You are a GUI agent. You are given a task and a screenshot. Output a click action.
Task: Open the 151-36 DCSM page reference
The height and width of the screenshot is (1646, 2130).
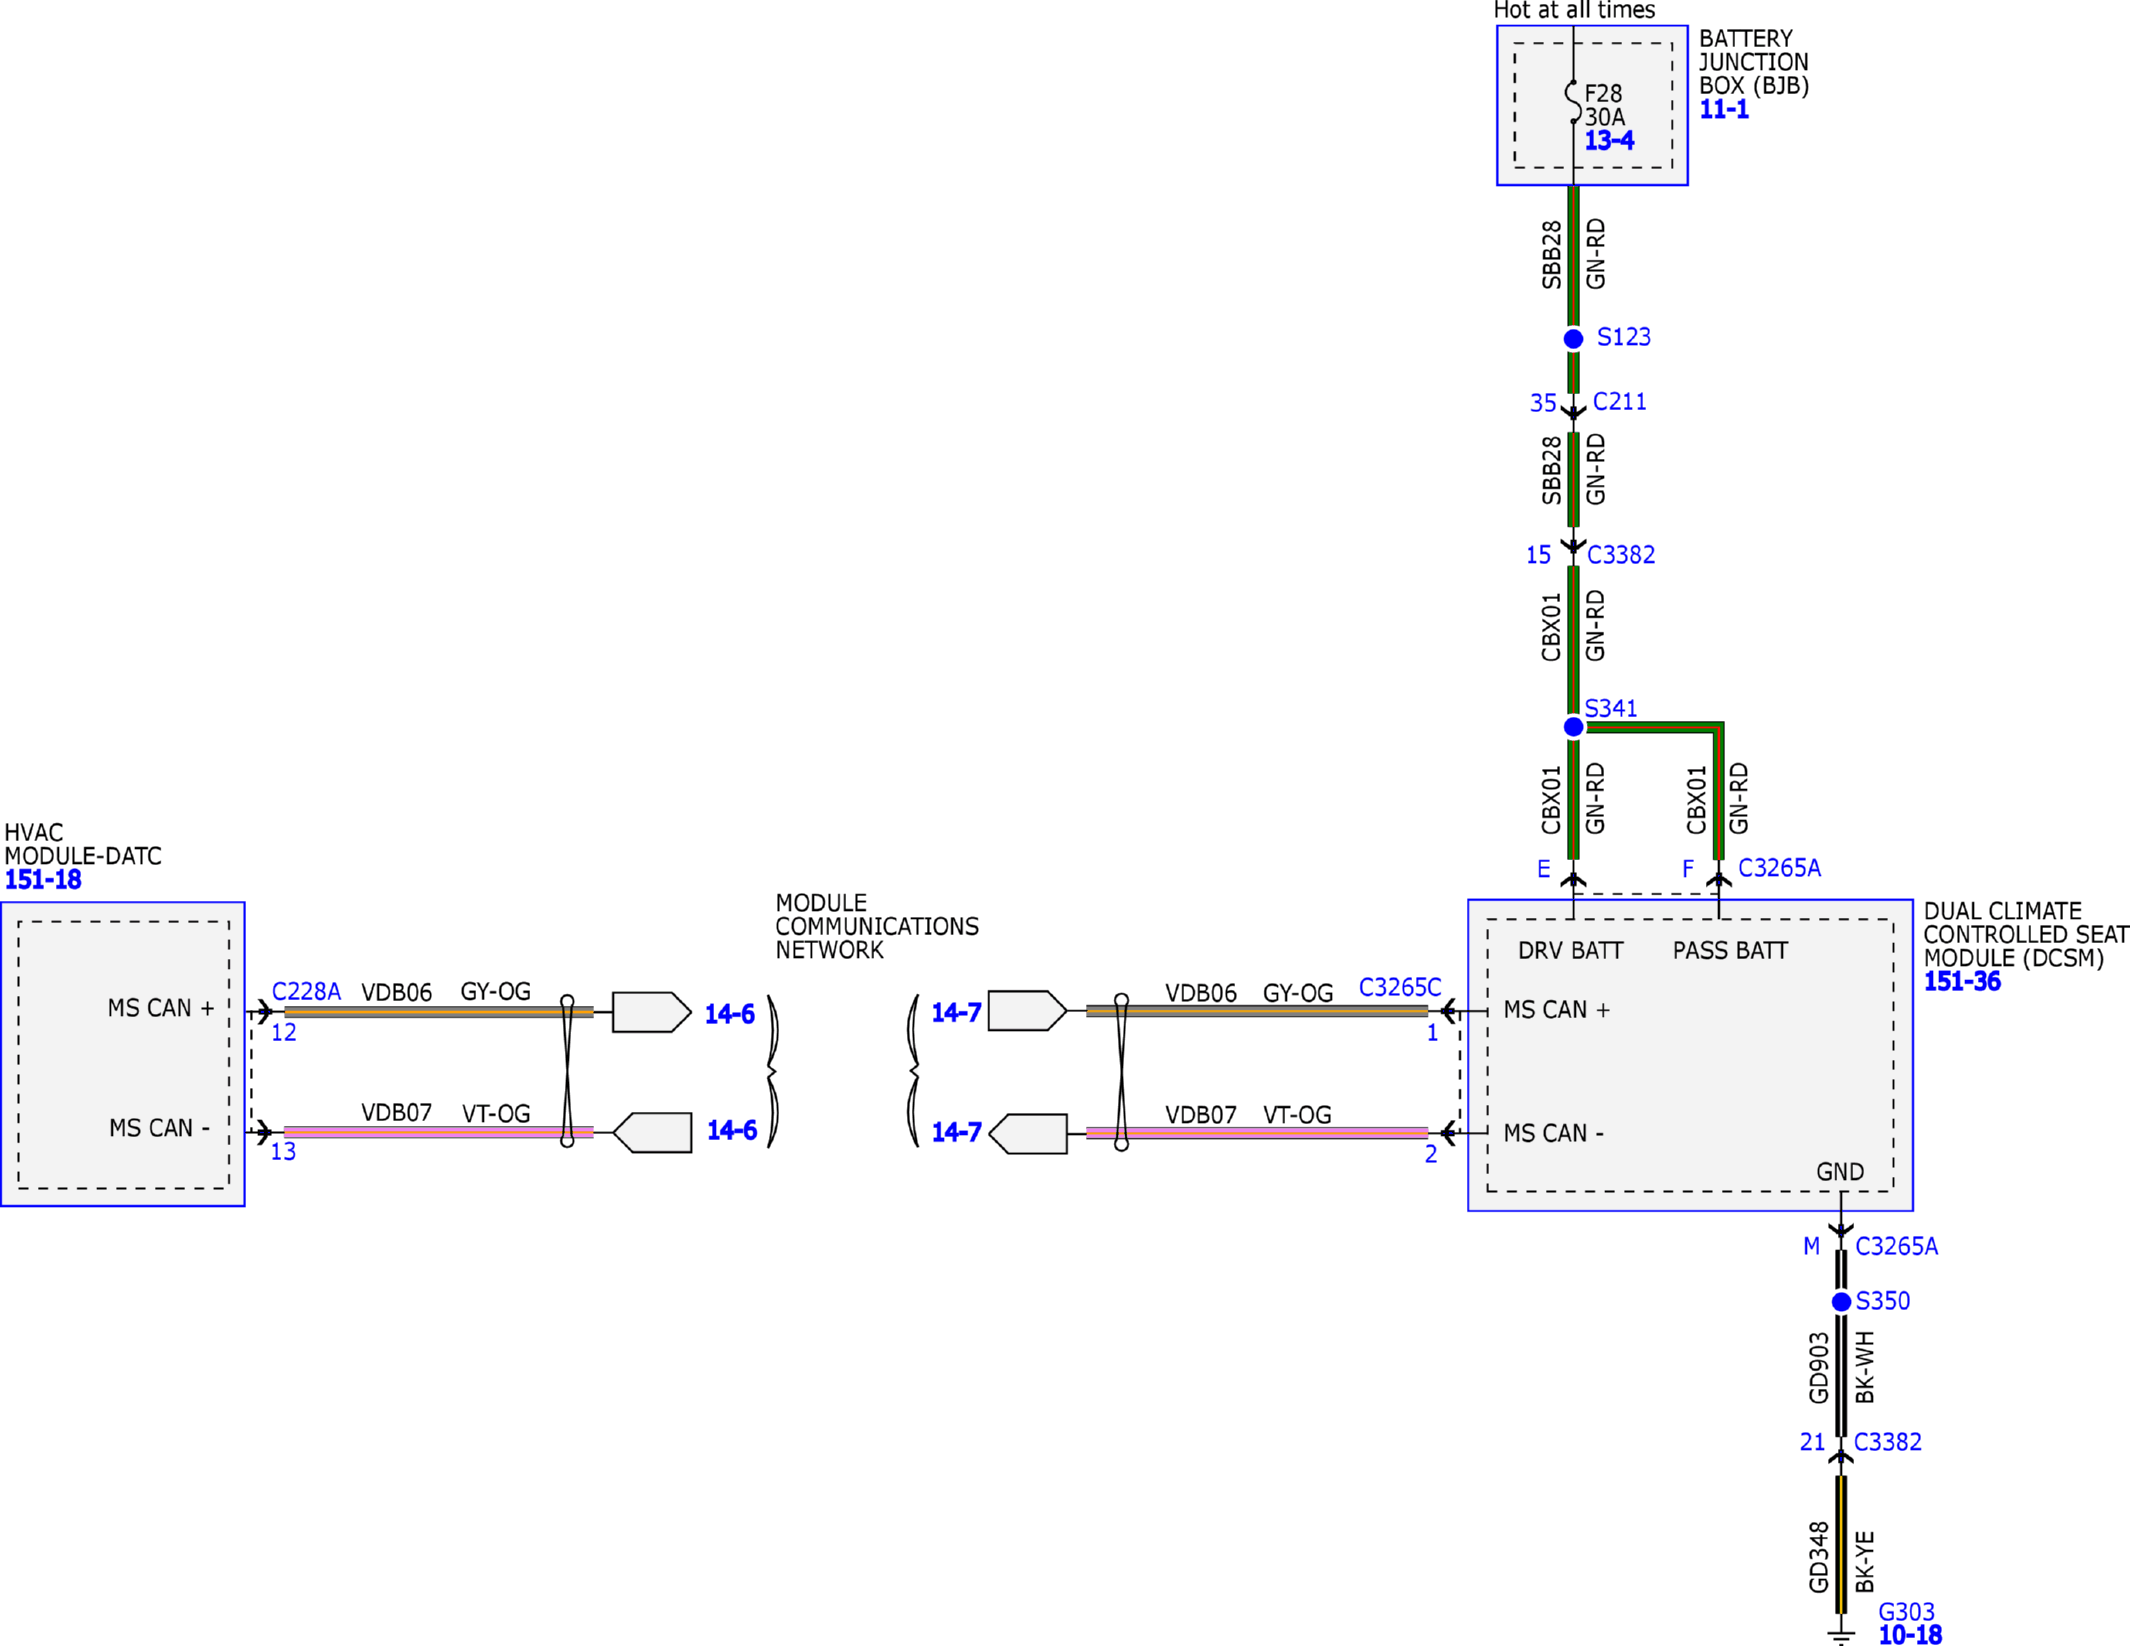point(1962,982)
